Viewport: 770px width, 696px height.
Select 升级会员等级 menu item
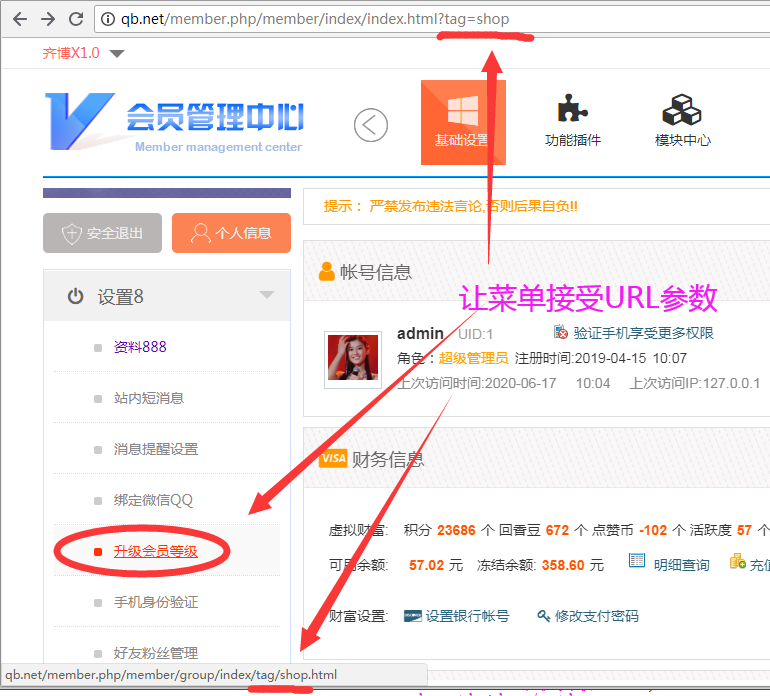tap(155, 551)
